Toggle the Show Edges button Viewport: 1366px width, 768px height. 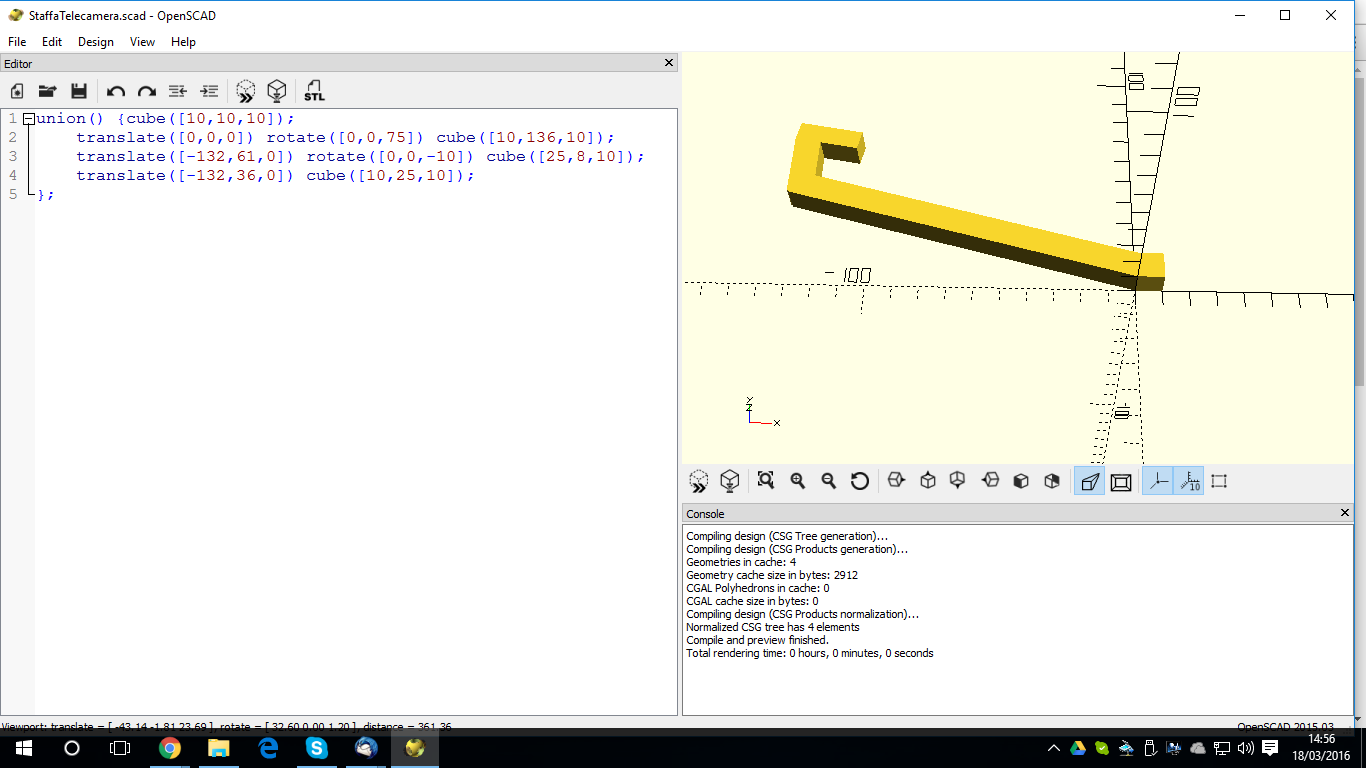click(x=1219, y=481)
